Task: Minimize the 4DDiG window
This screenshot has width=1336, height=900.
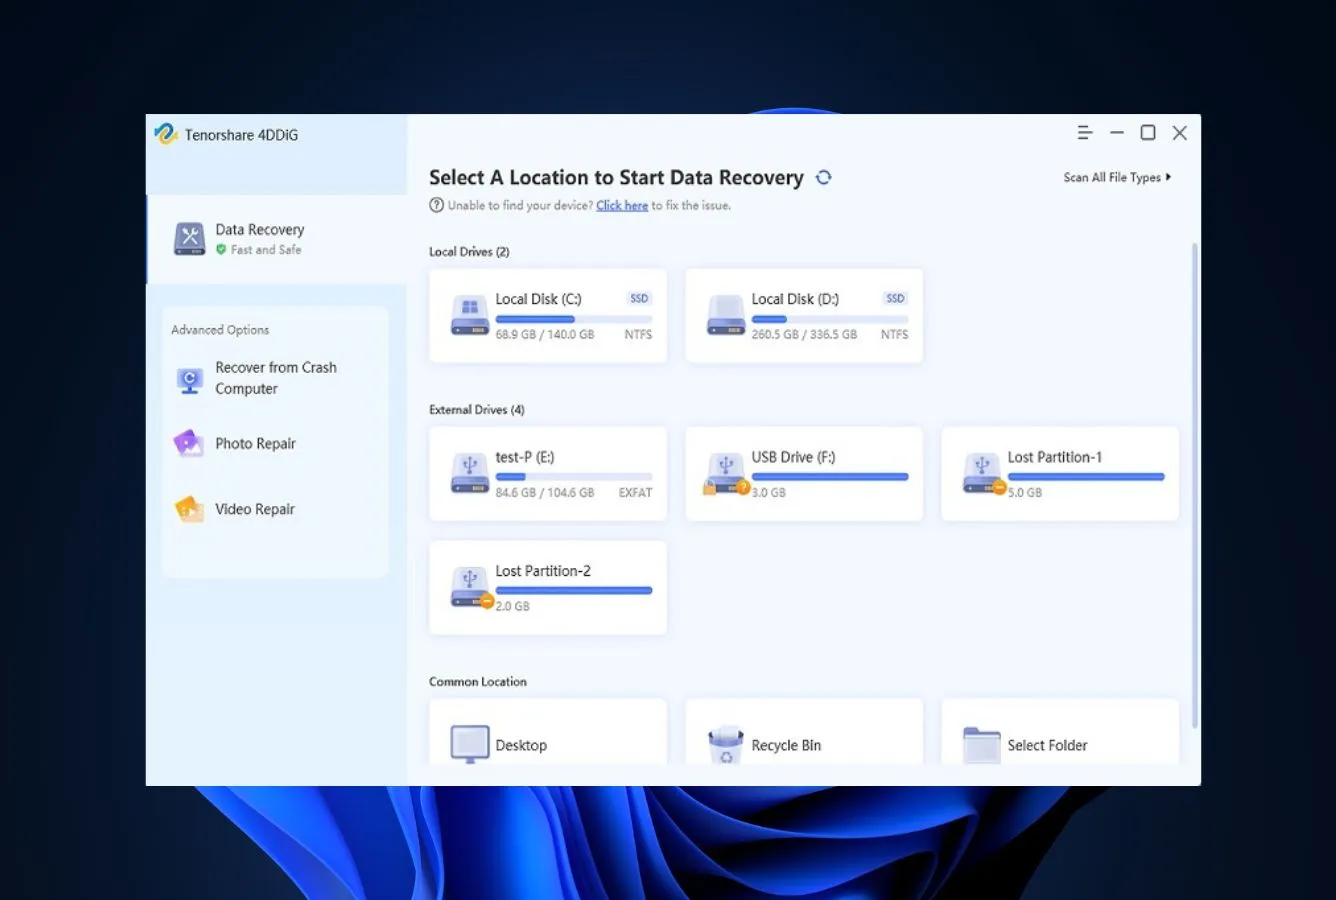Action: (x=1117, y=133)
